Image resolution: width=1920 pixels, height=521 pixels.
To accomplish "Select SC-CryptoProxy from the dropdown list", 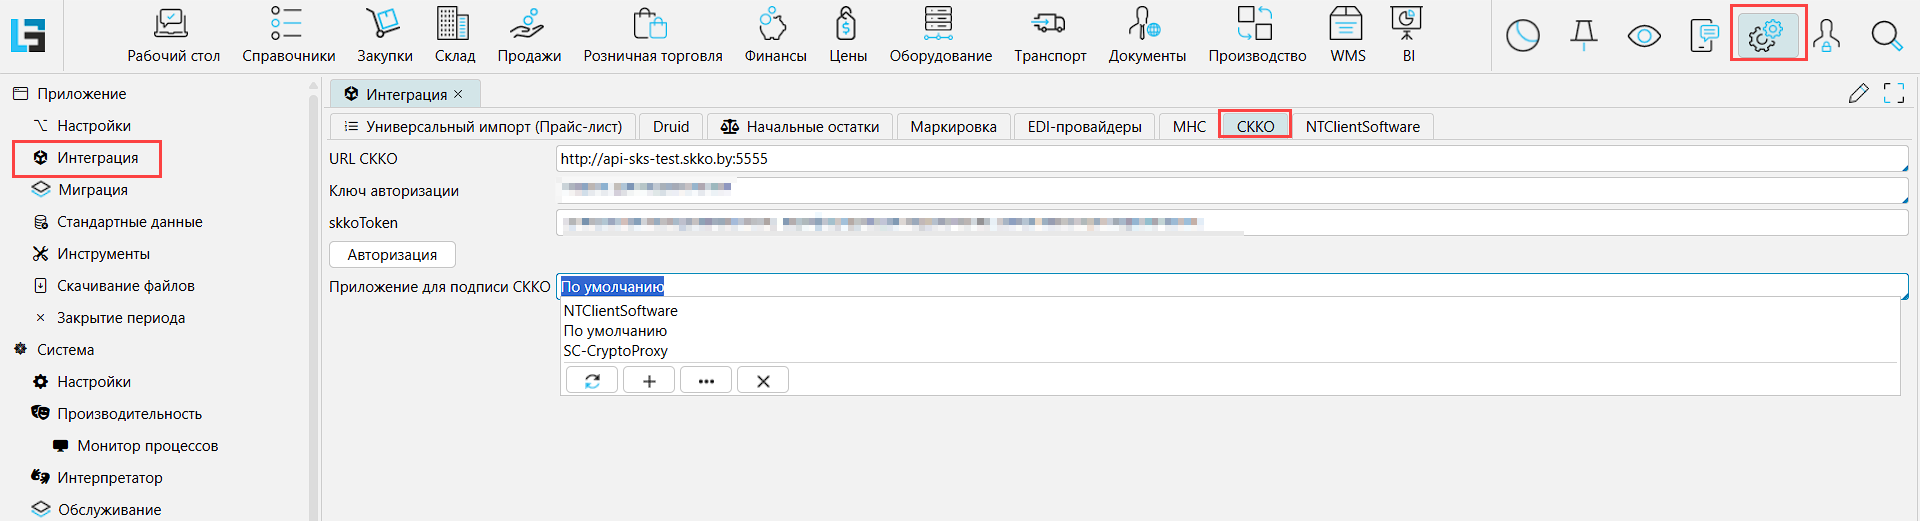I will (615, 351).
